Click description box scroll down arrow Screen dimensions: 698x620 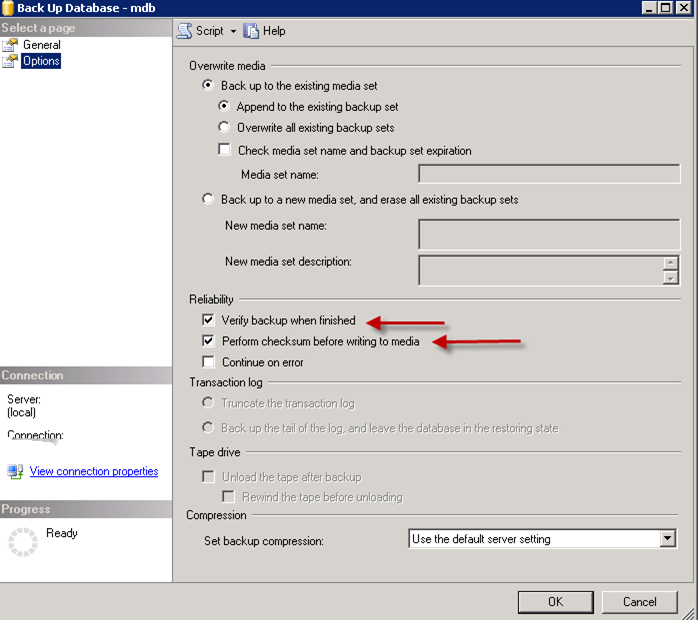point(670,278)
